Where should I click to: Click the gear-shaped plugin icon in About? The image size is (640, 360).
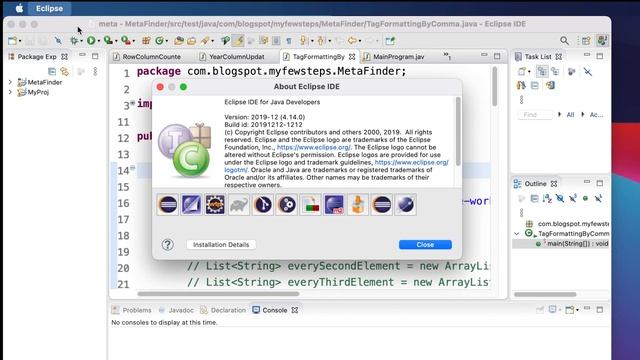tap(215, 204)
